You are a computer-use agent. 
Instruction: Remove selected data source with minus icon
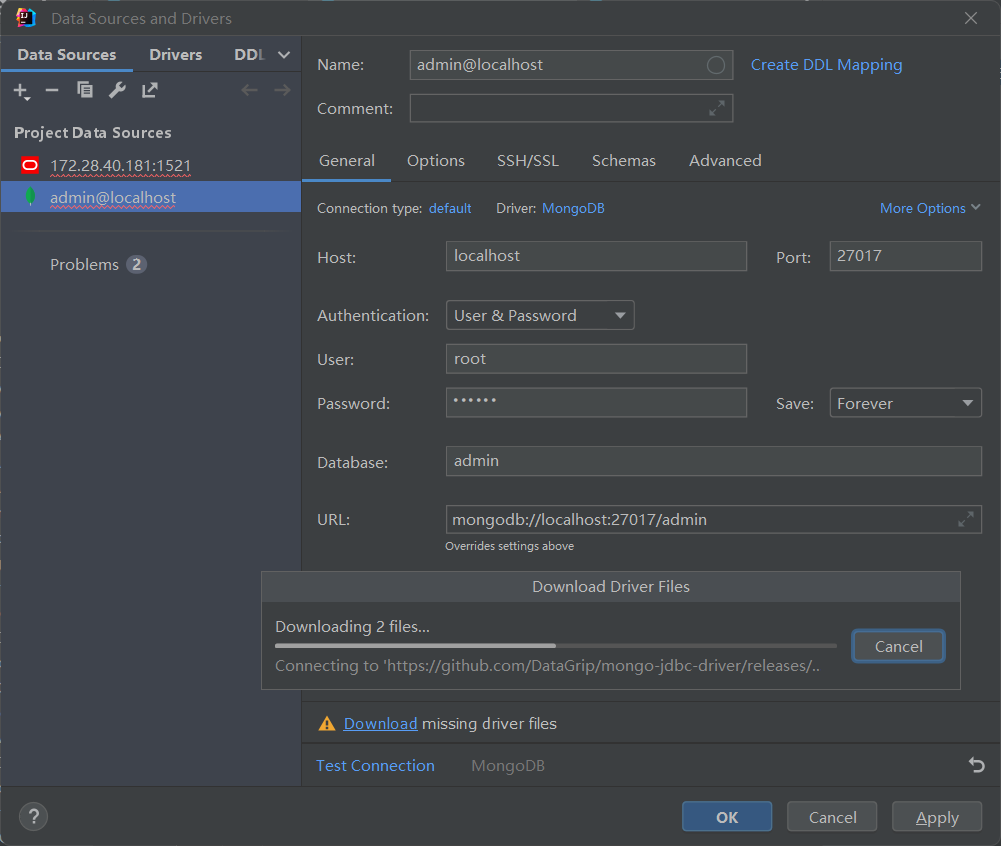(52, 91)
